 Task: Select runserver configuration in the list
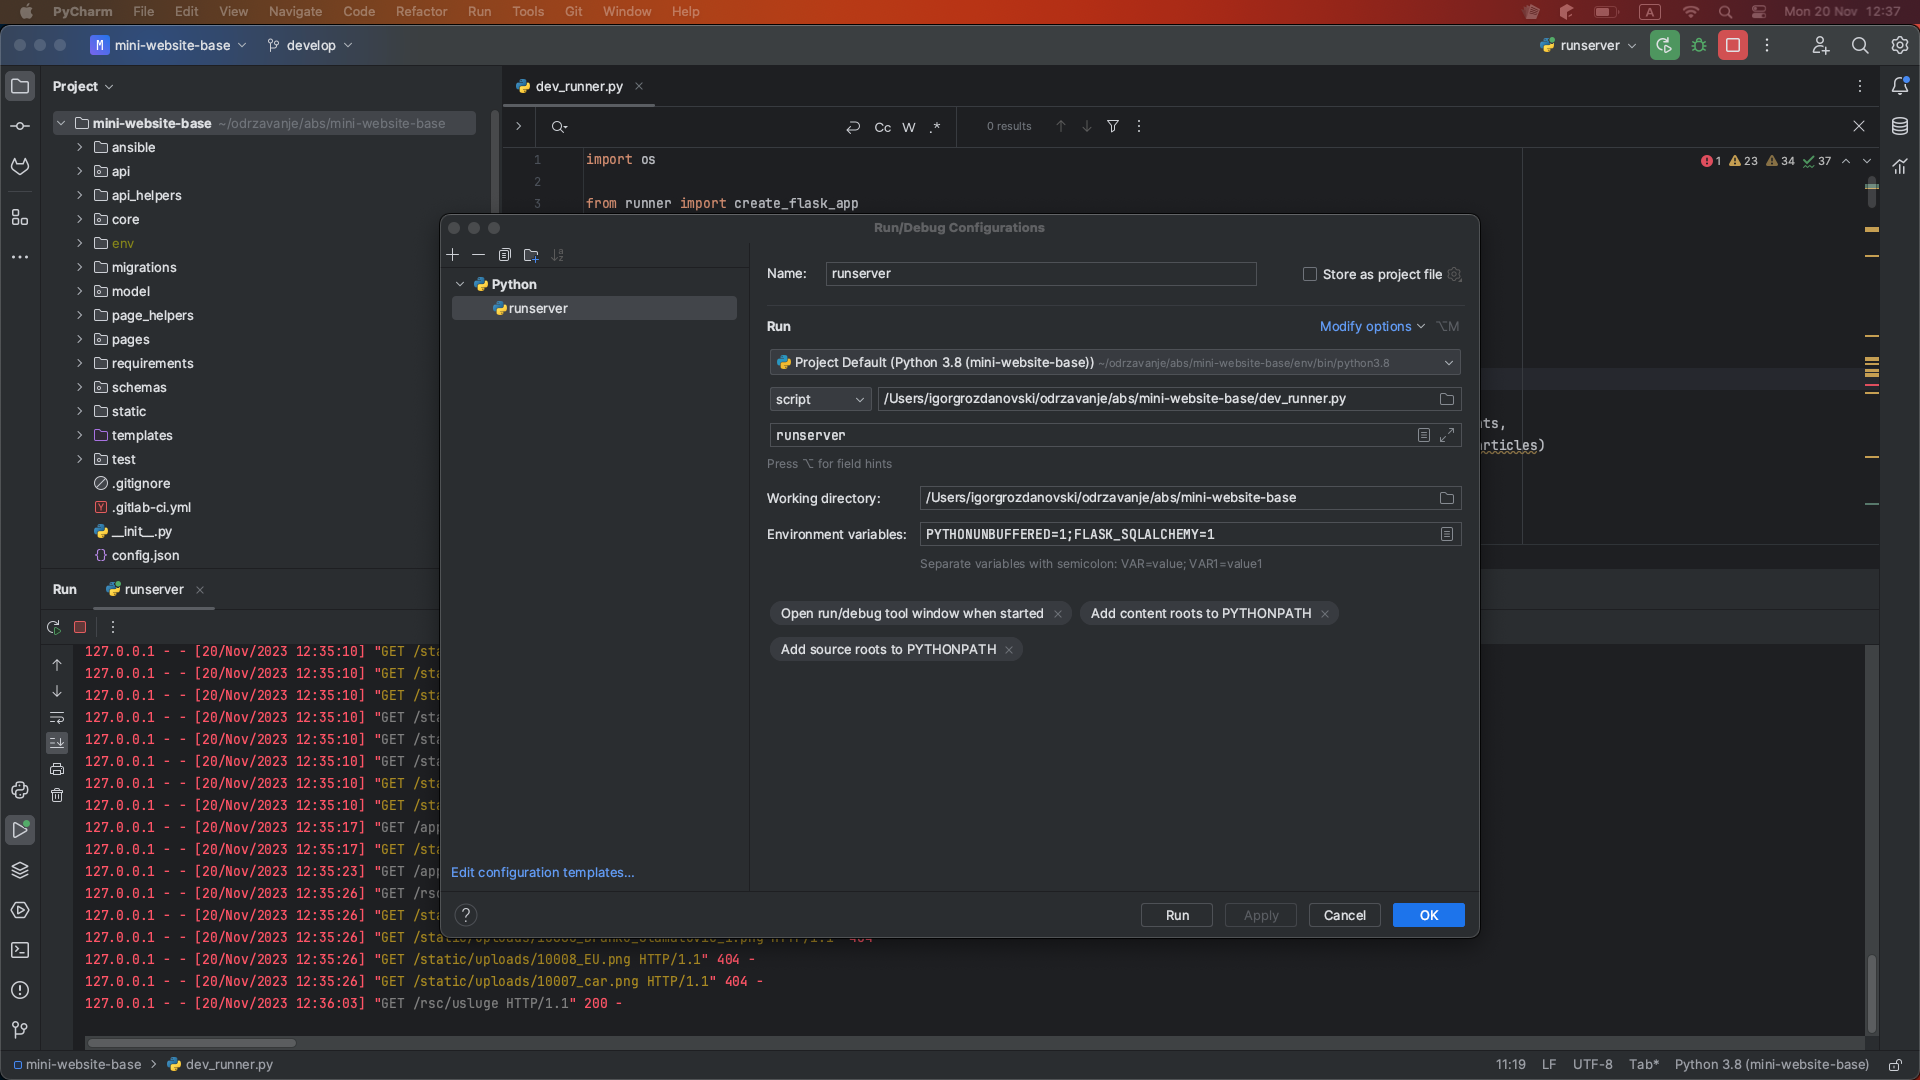point(594,308)
